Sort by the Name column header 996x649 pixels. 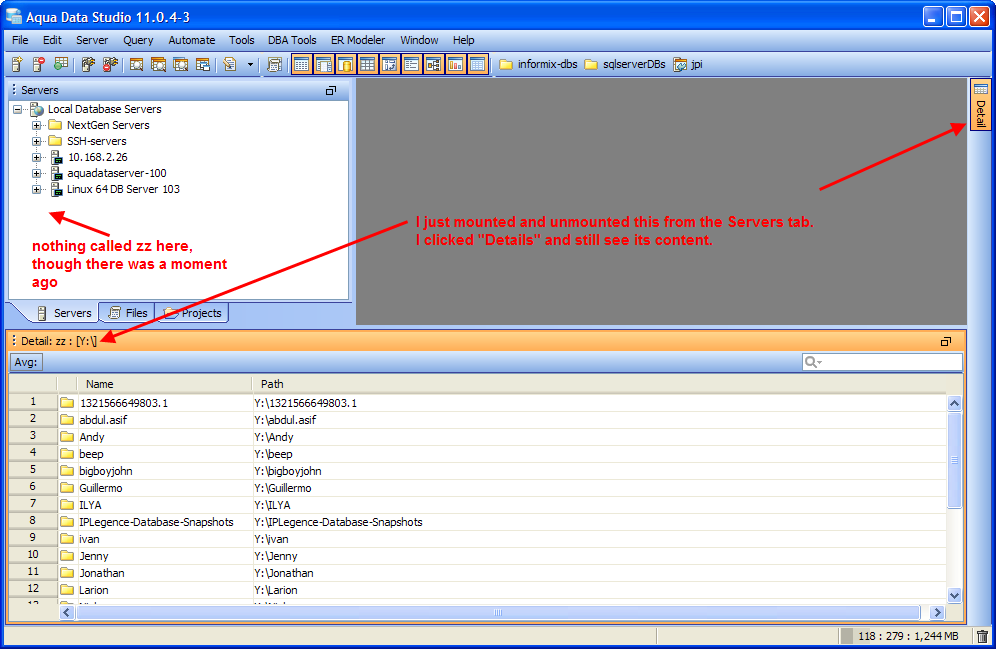[x=164, y=384]
